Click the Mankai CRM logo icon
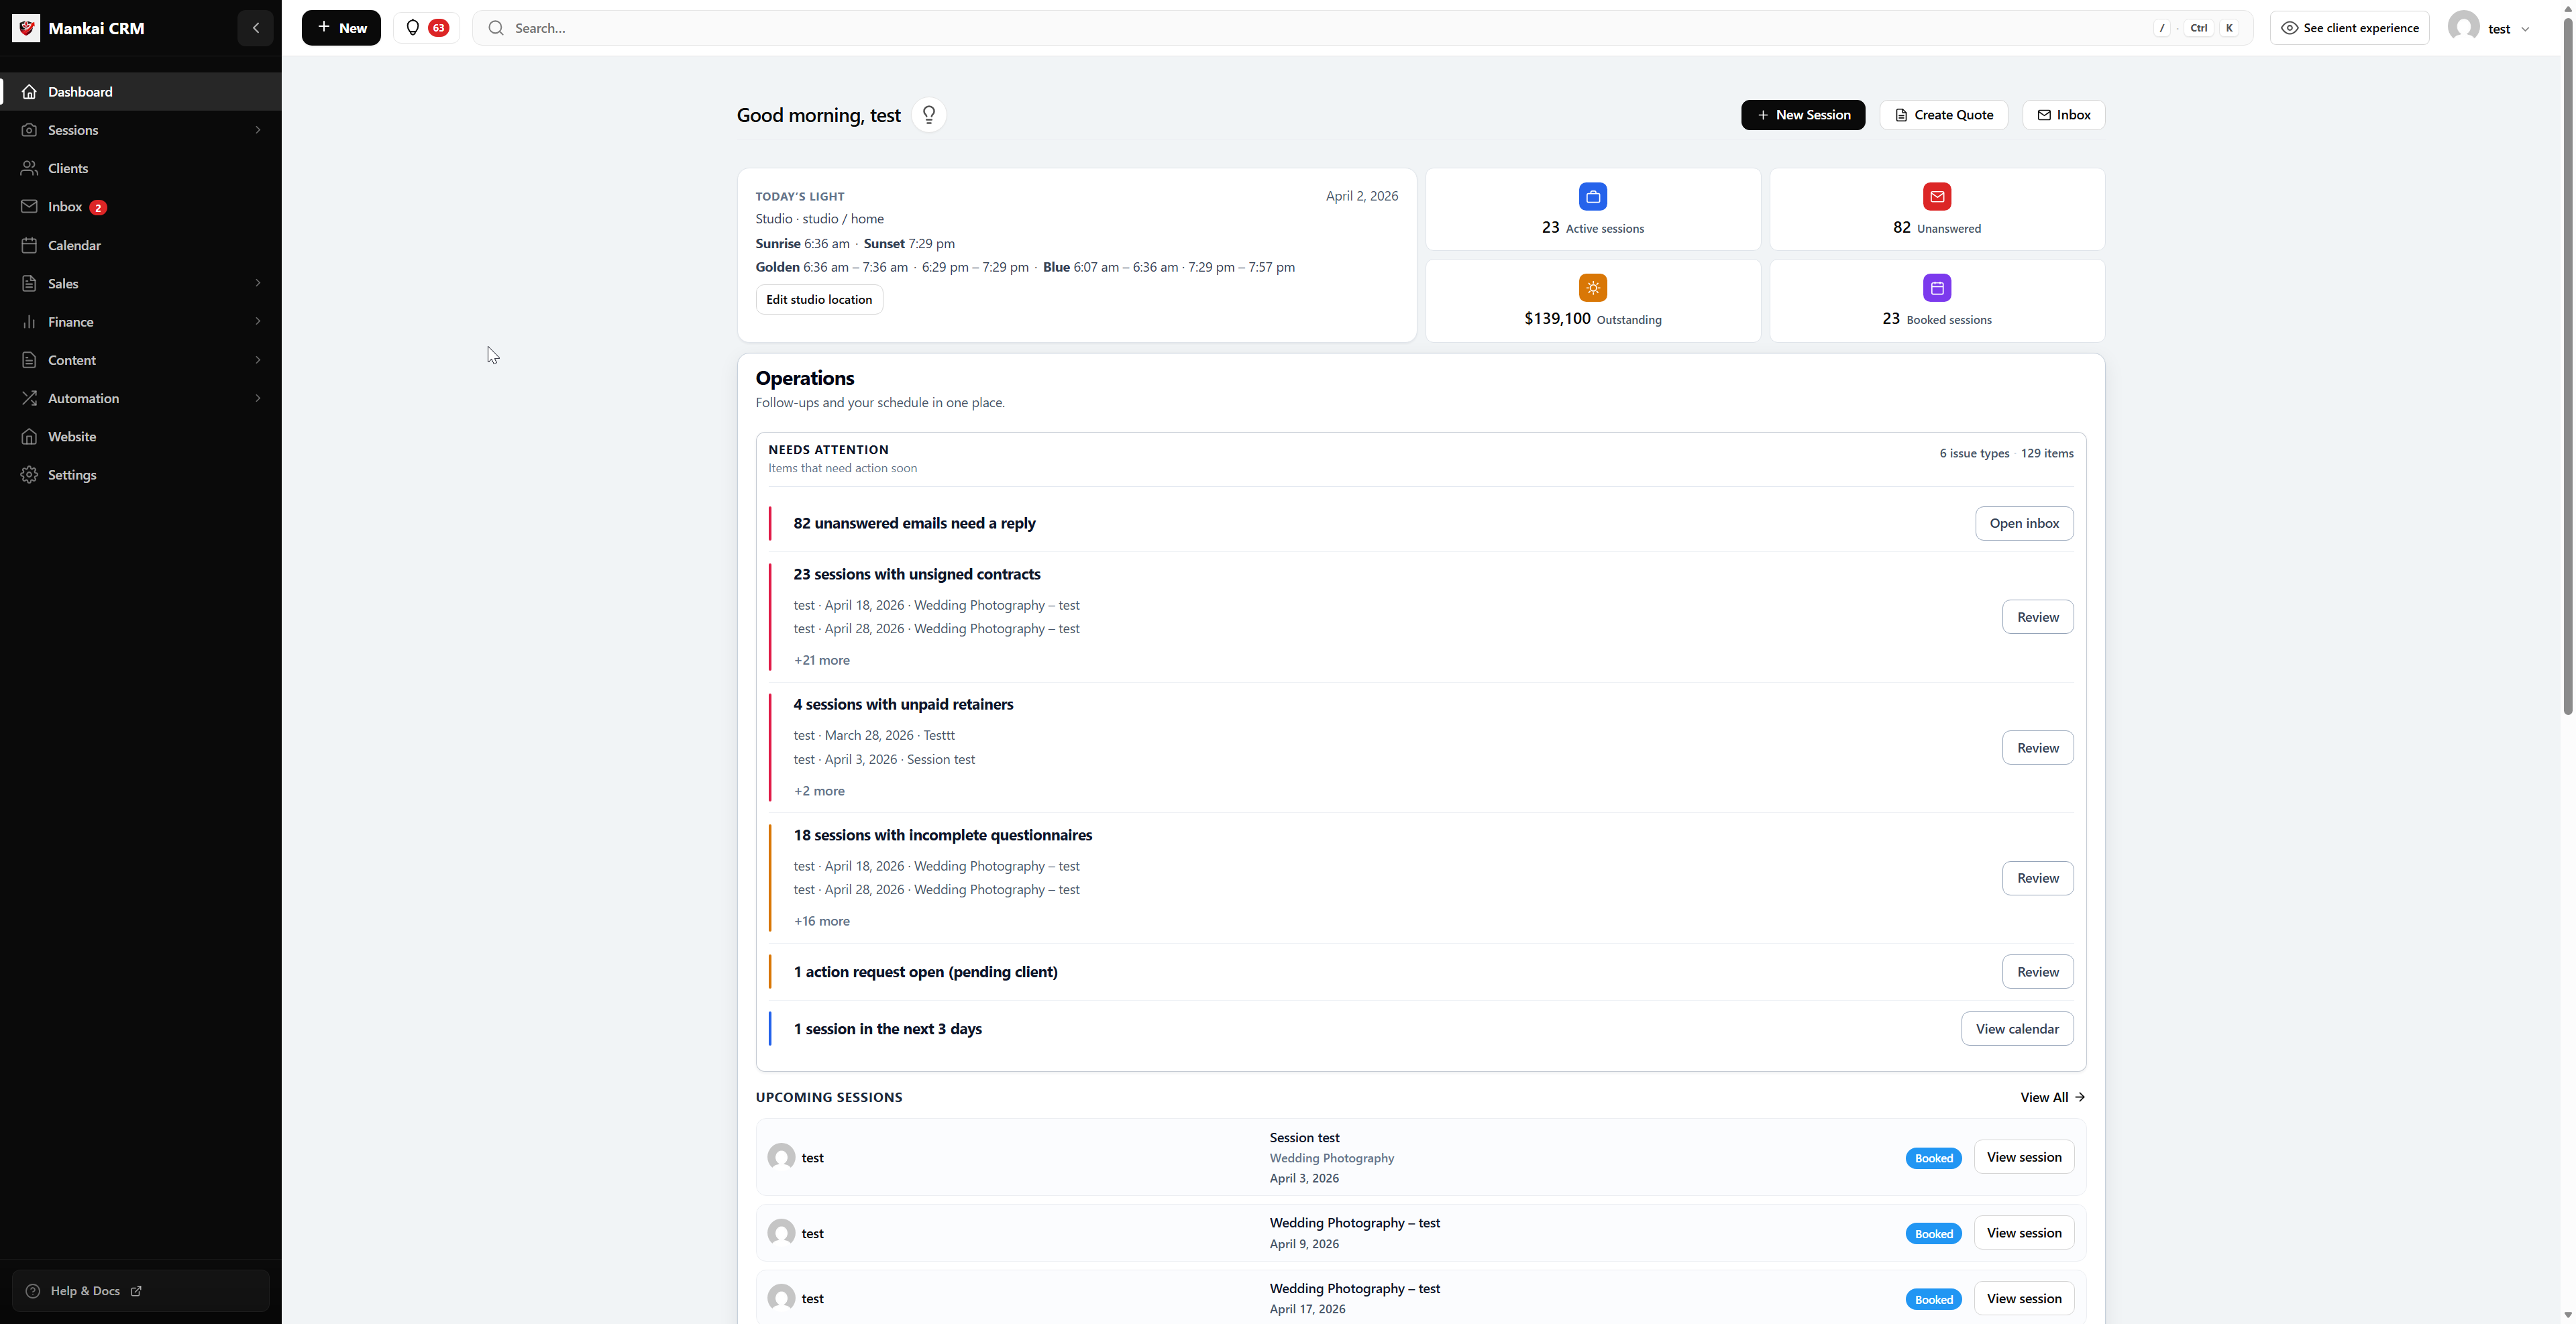 (26, 28)
